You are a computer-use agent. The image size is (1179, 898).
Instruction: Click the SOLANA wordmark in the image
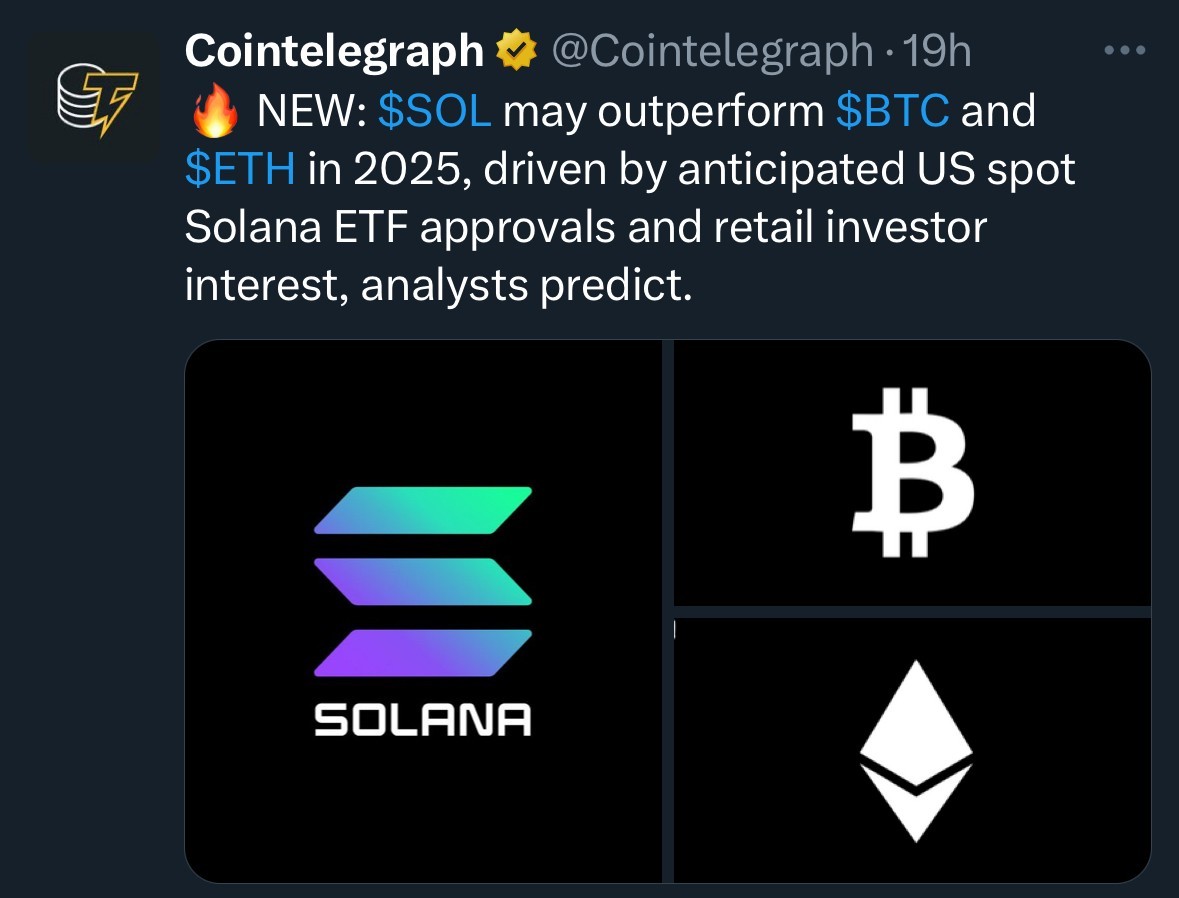pos(423,719)
